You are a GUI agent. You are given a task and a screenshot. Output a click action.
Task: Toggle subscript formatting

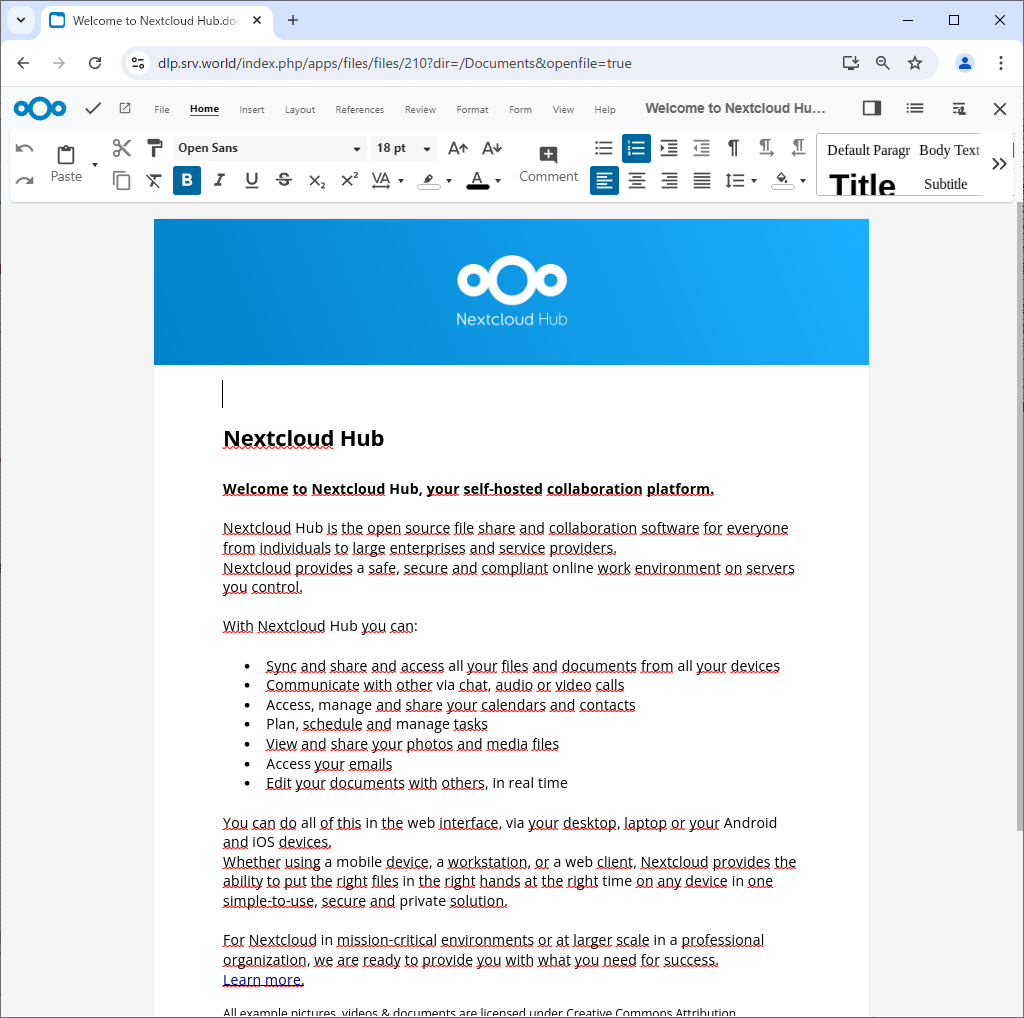(317, 180)
